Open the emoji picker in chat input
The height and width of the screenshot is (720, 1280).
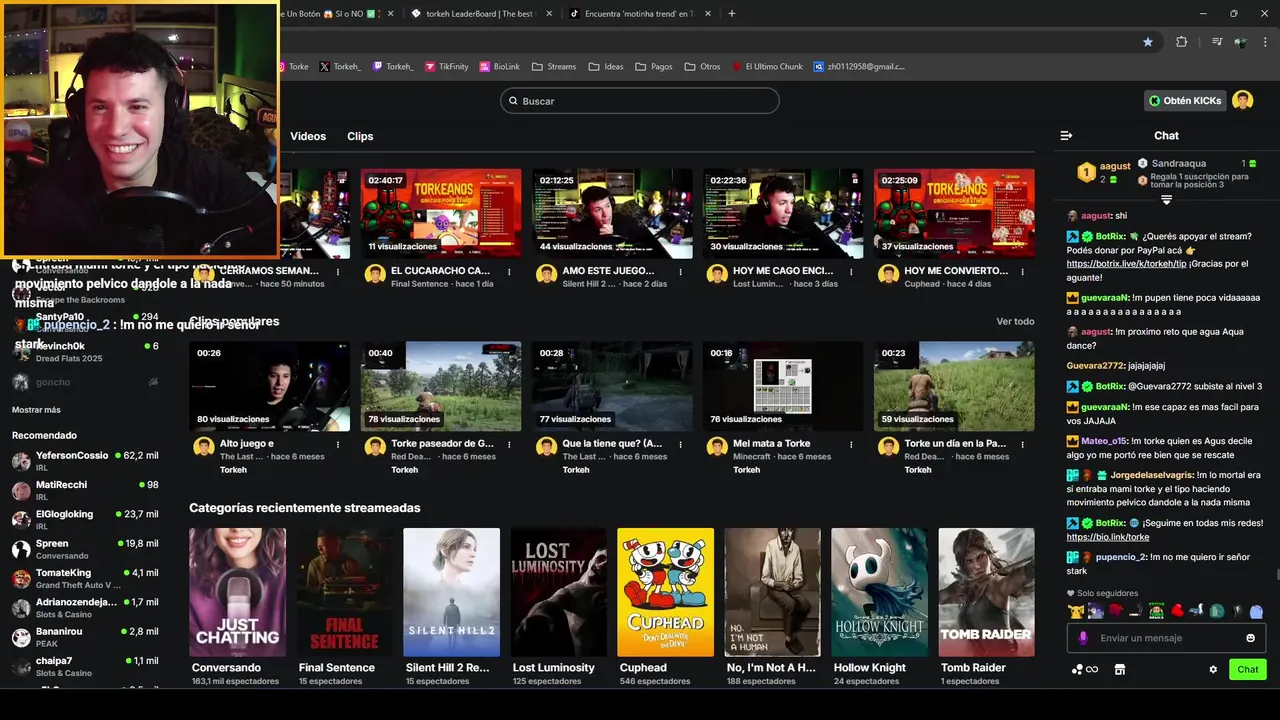point(1250,638)
